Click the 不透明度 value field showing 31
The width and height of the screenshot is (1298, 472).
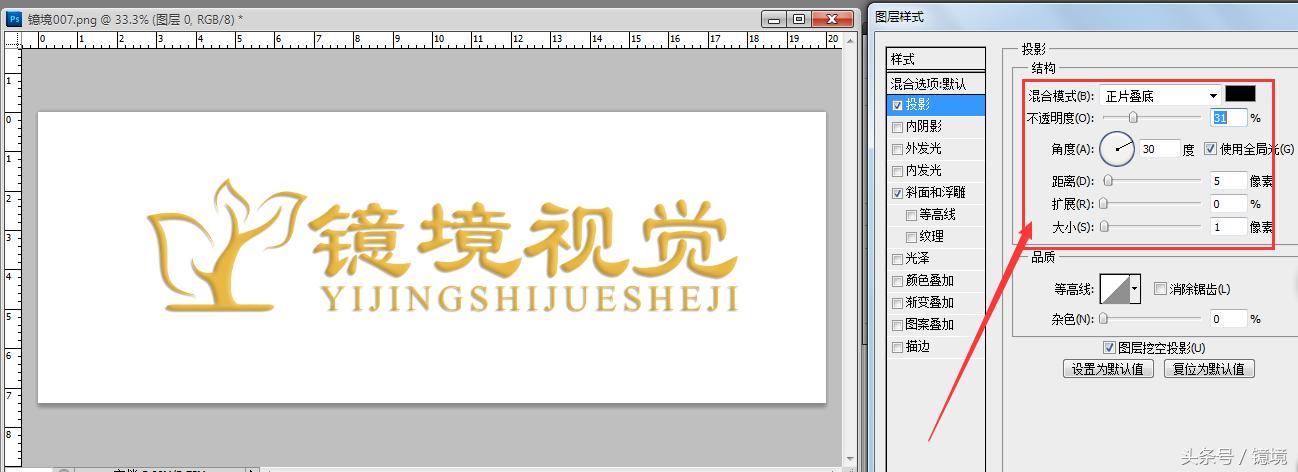point(1228,117)
